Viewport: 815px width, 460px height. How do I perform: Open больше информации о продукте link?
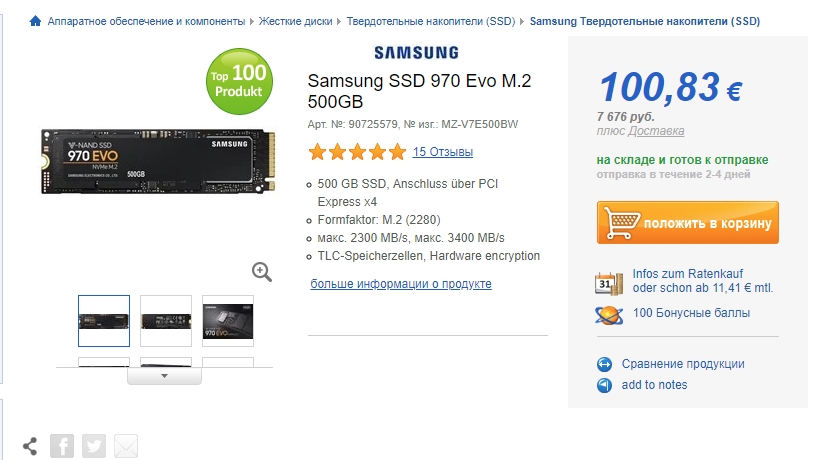click(x=401, y=284)
